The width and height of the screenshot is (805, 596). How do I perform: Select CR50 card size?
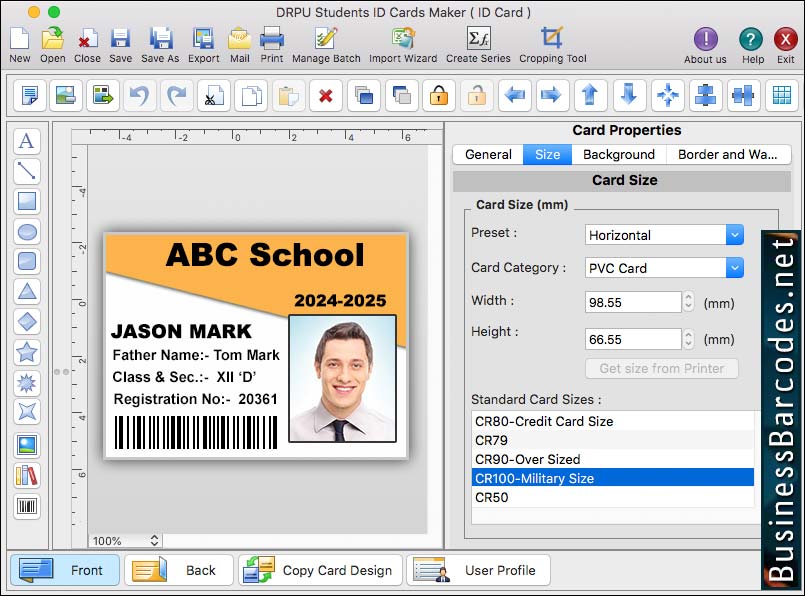[612, 497]
